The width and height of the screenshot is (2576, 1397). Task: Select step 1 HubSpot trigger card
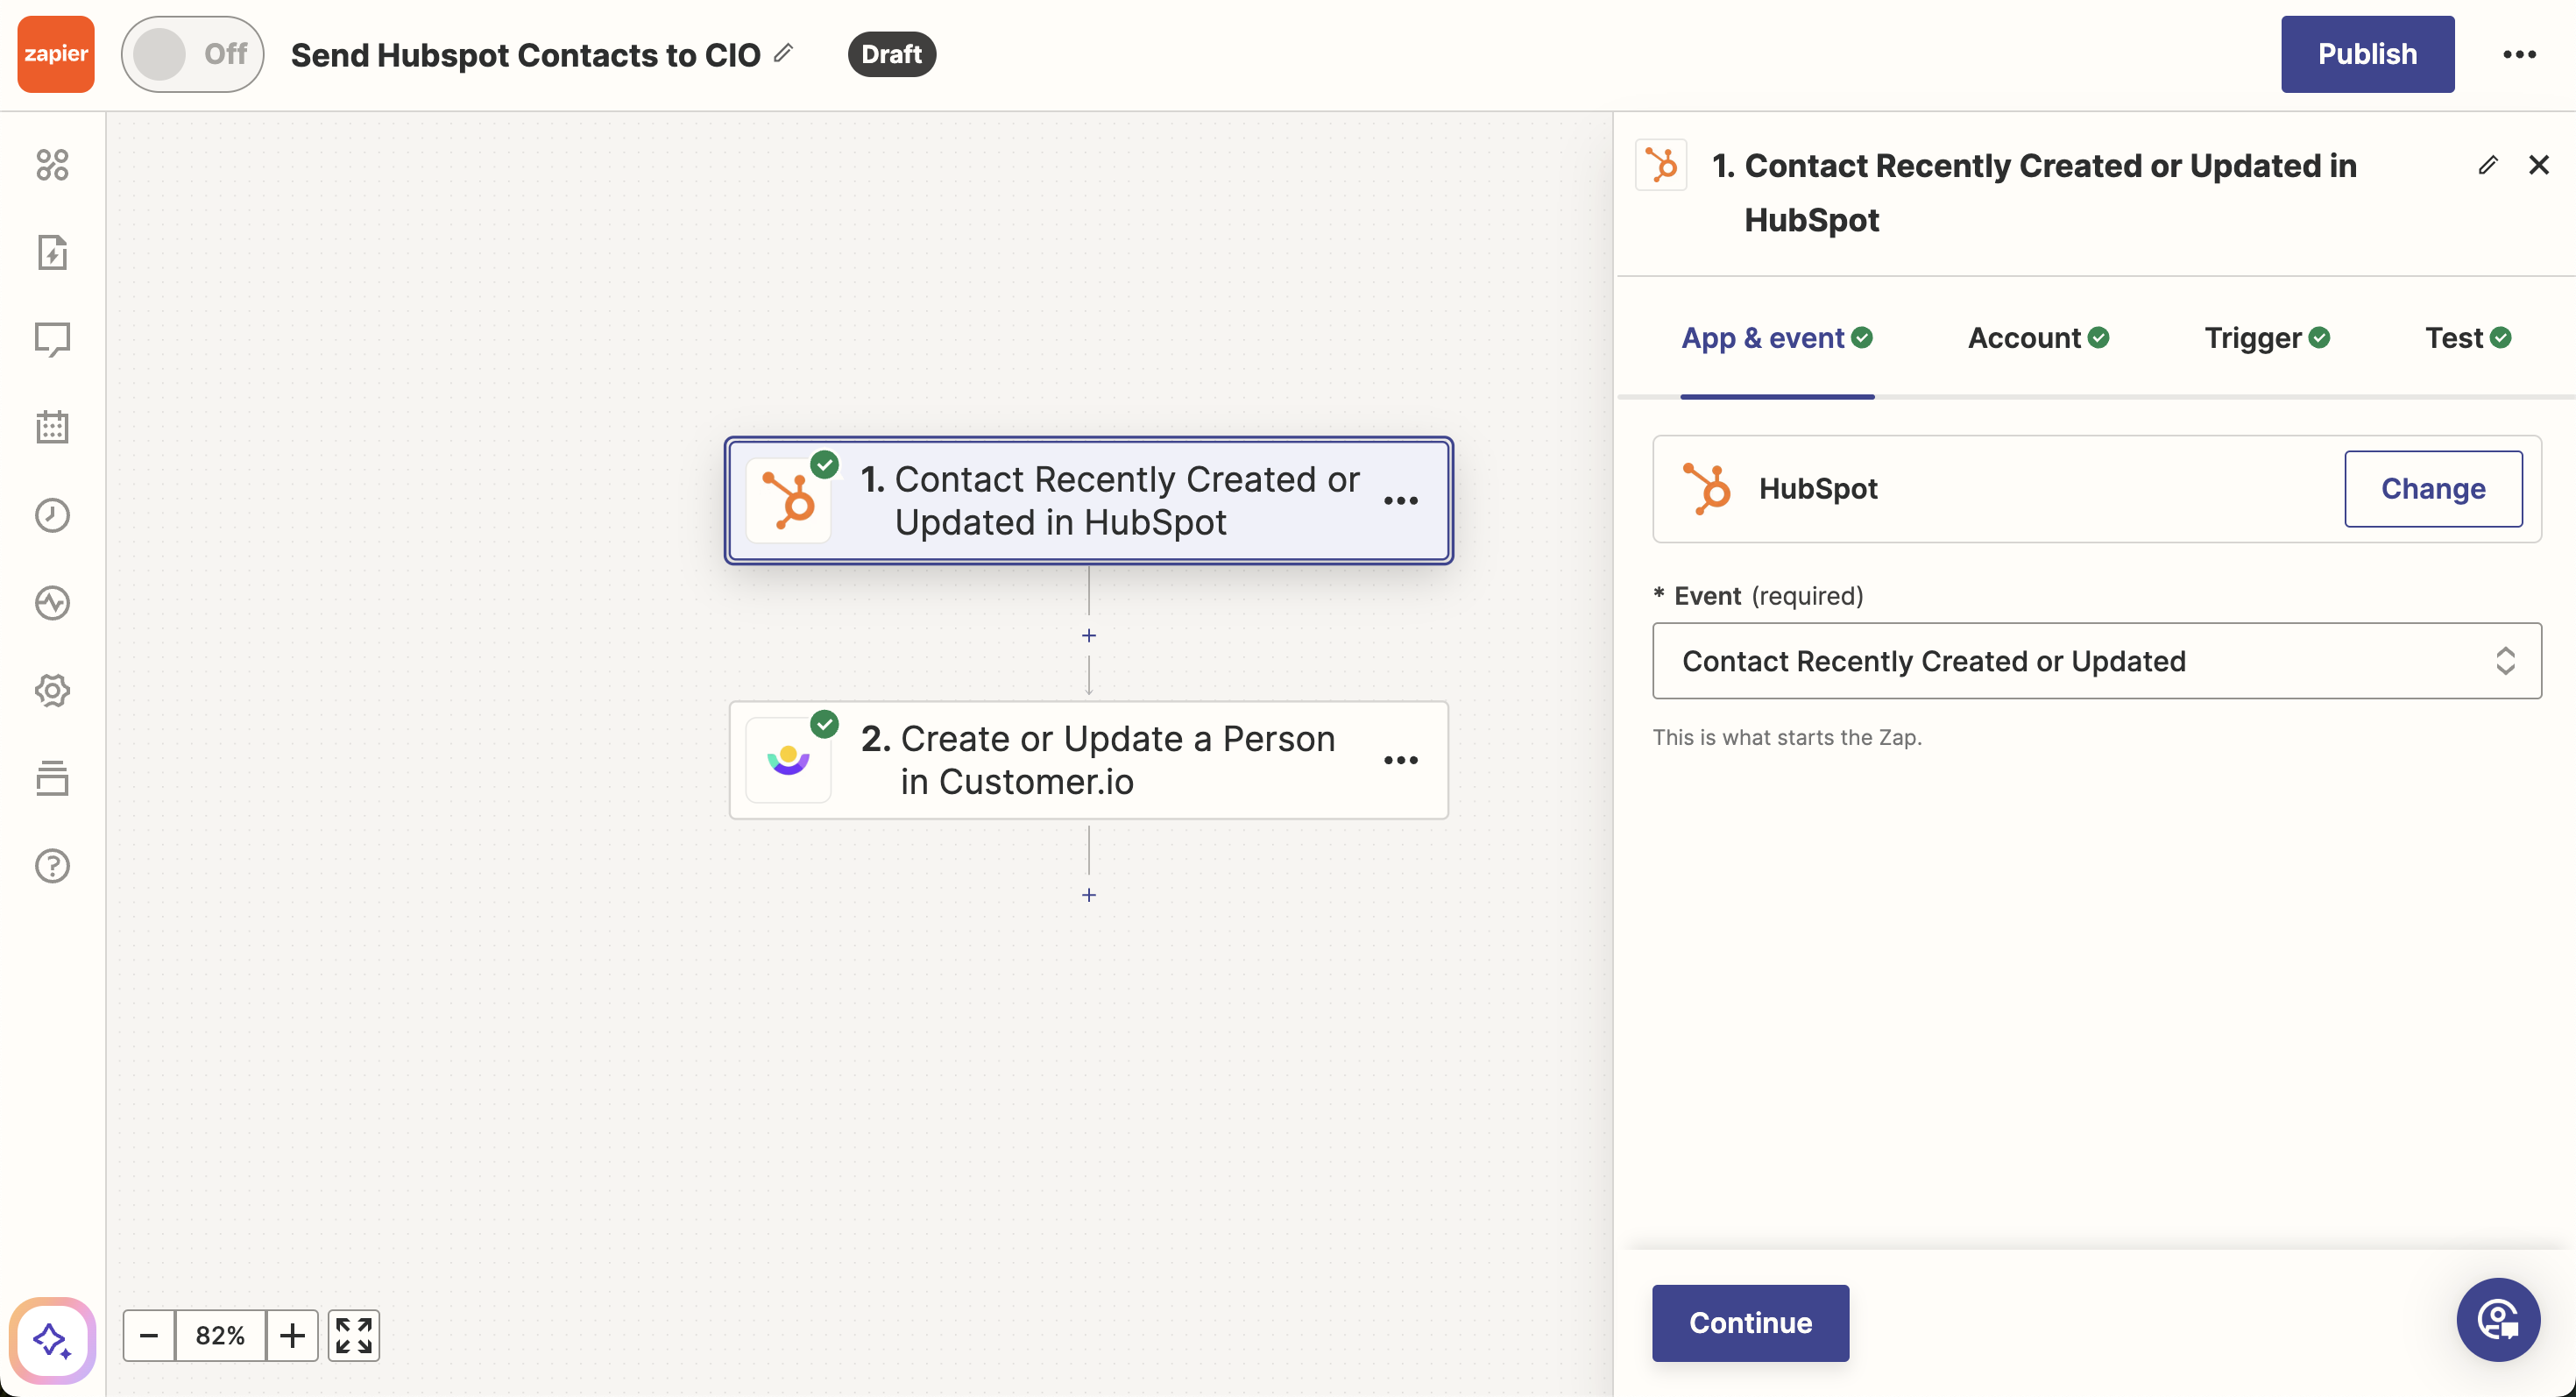1088,500
